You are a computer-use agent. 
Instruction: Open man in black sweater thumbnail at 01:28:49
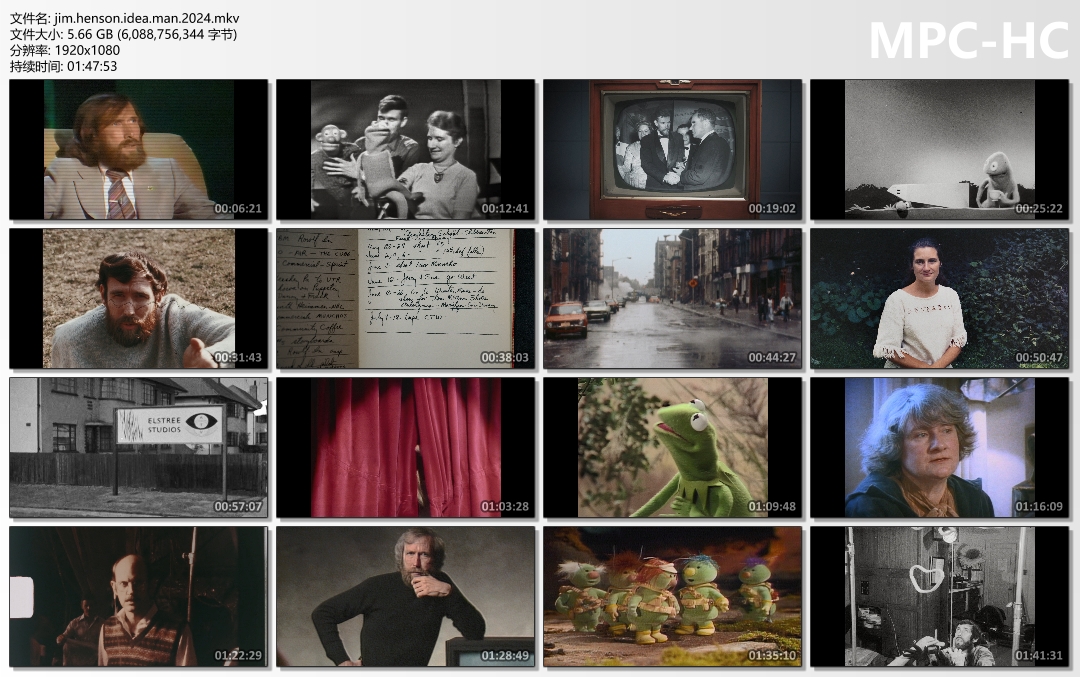[405, 596]
